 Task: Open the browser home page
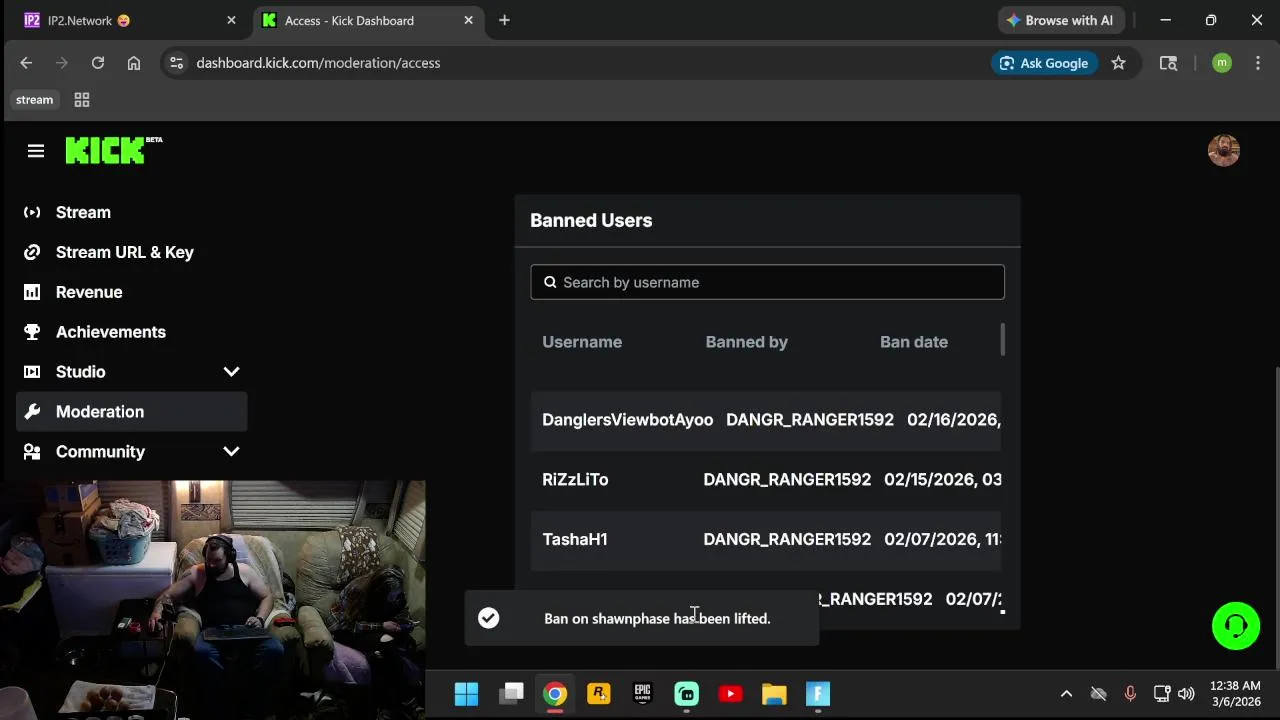[x=134, y=63]
